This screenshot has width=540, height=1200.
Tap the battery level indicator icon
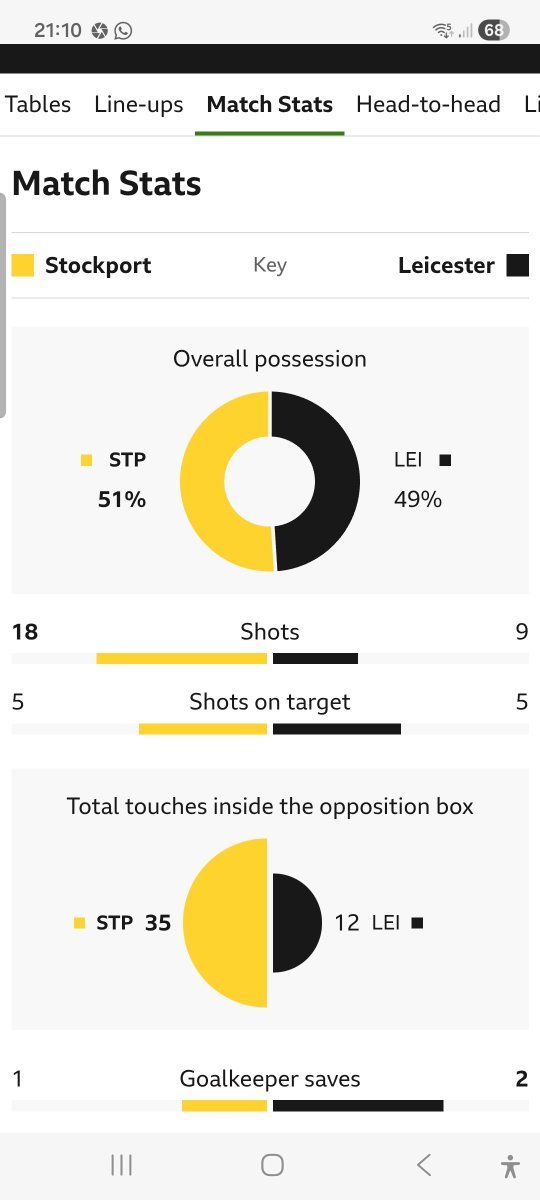[493, 30]
